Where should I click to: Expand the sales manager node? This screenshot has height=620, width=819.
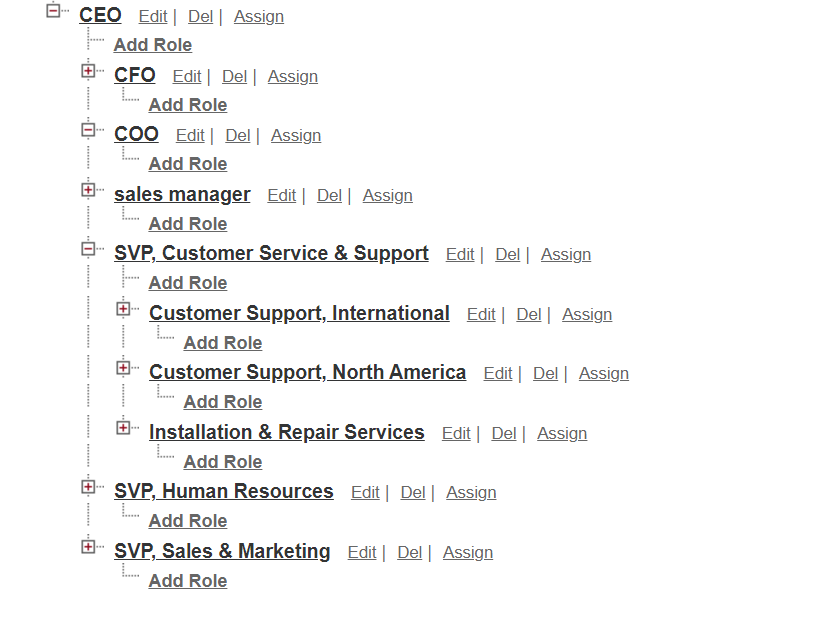[x=88, y=190]
